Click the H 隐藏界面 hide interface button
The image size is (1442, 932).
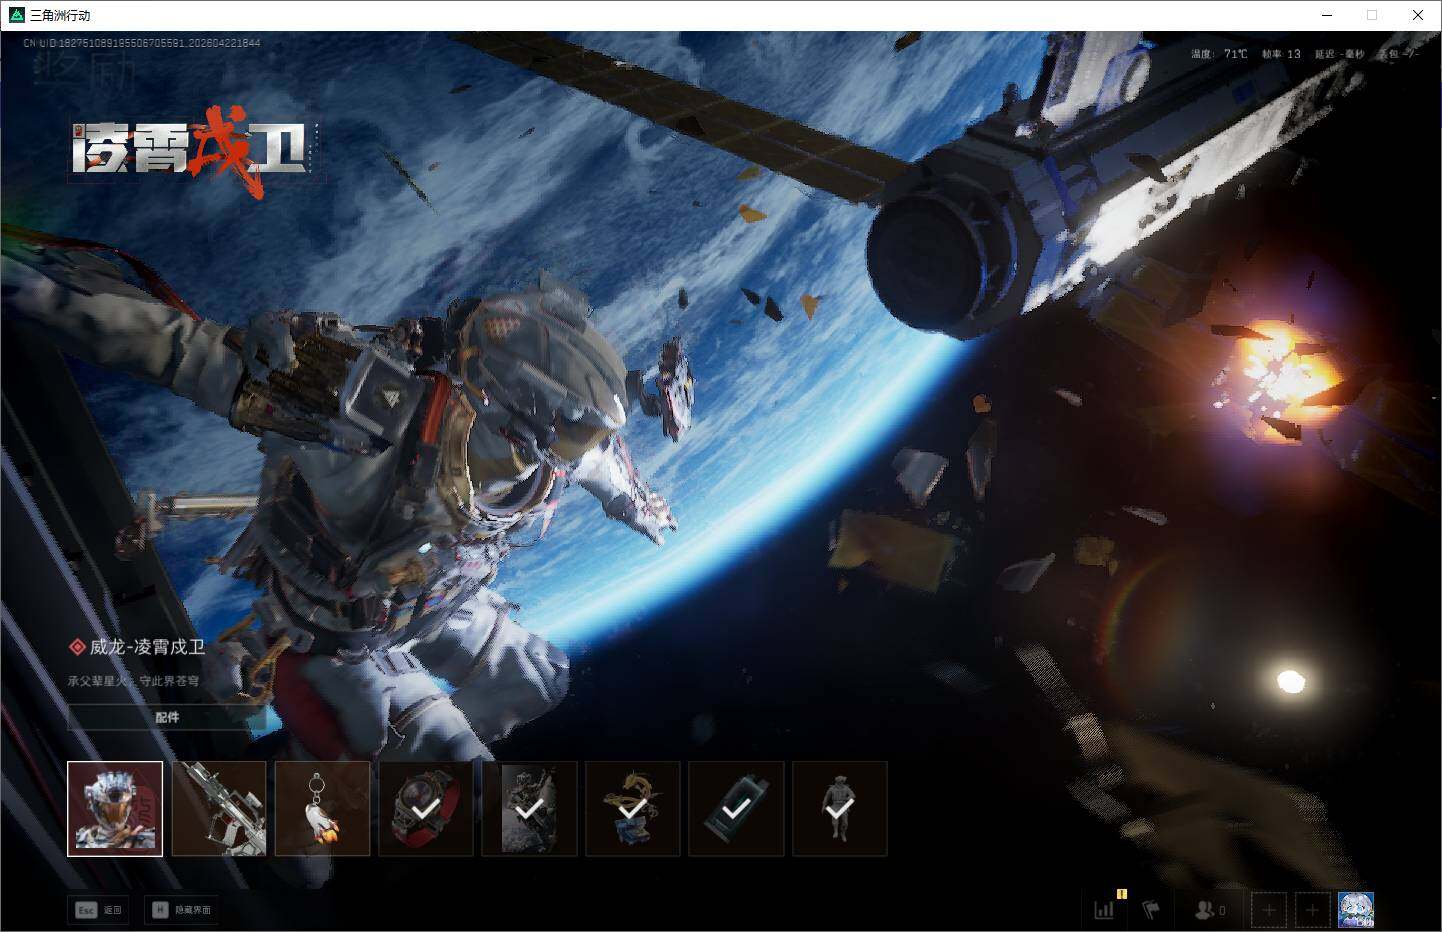coord(181,910)
